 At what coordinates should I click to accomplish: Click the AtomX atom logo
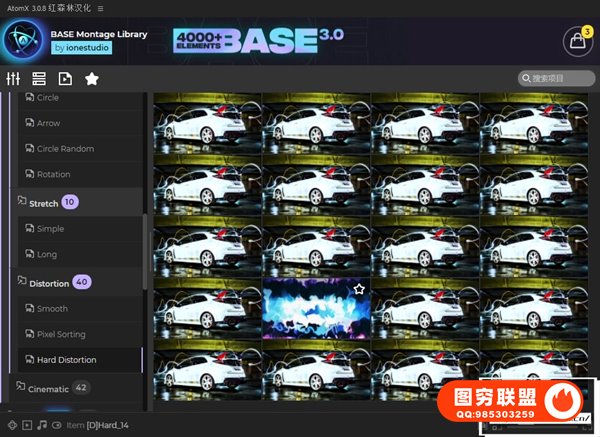click(x=21, y=41)
